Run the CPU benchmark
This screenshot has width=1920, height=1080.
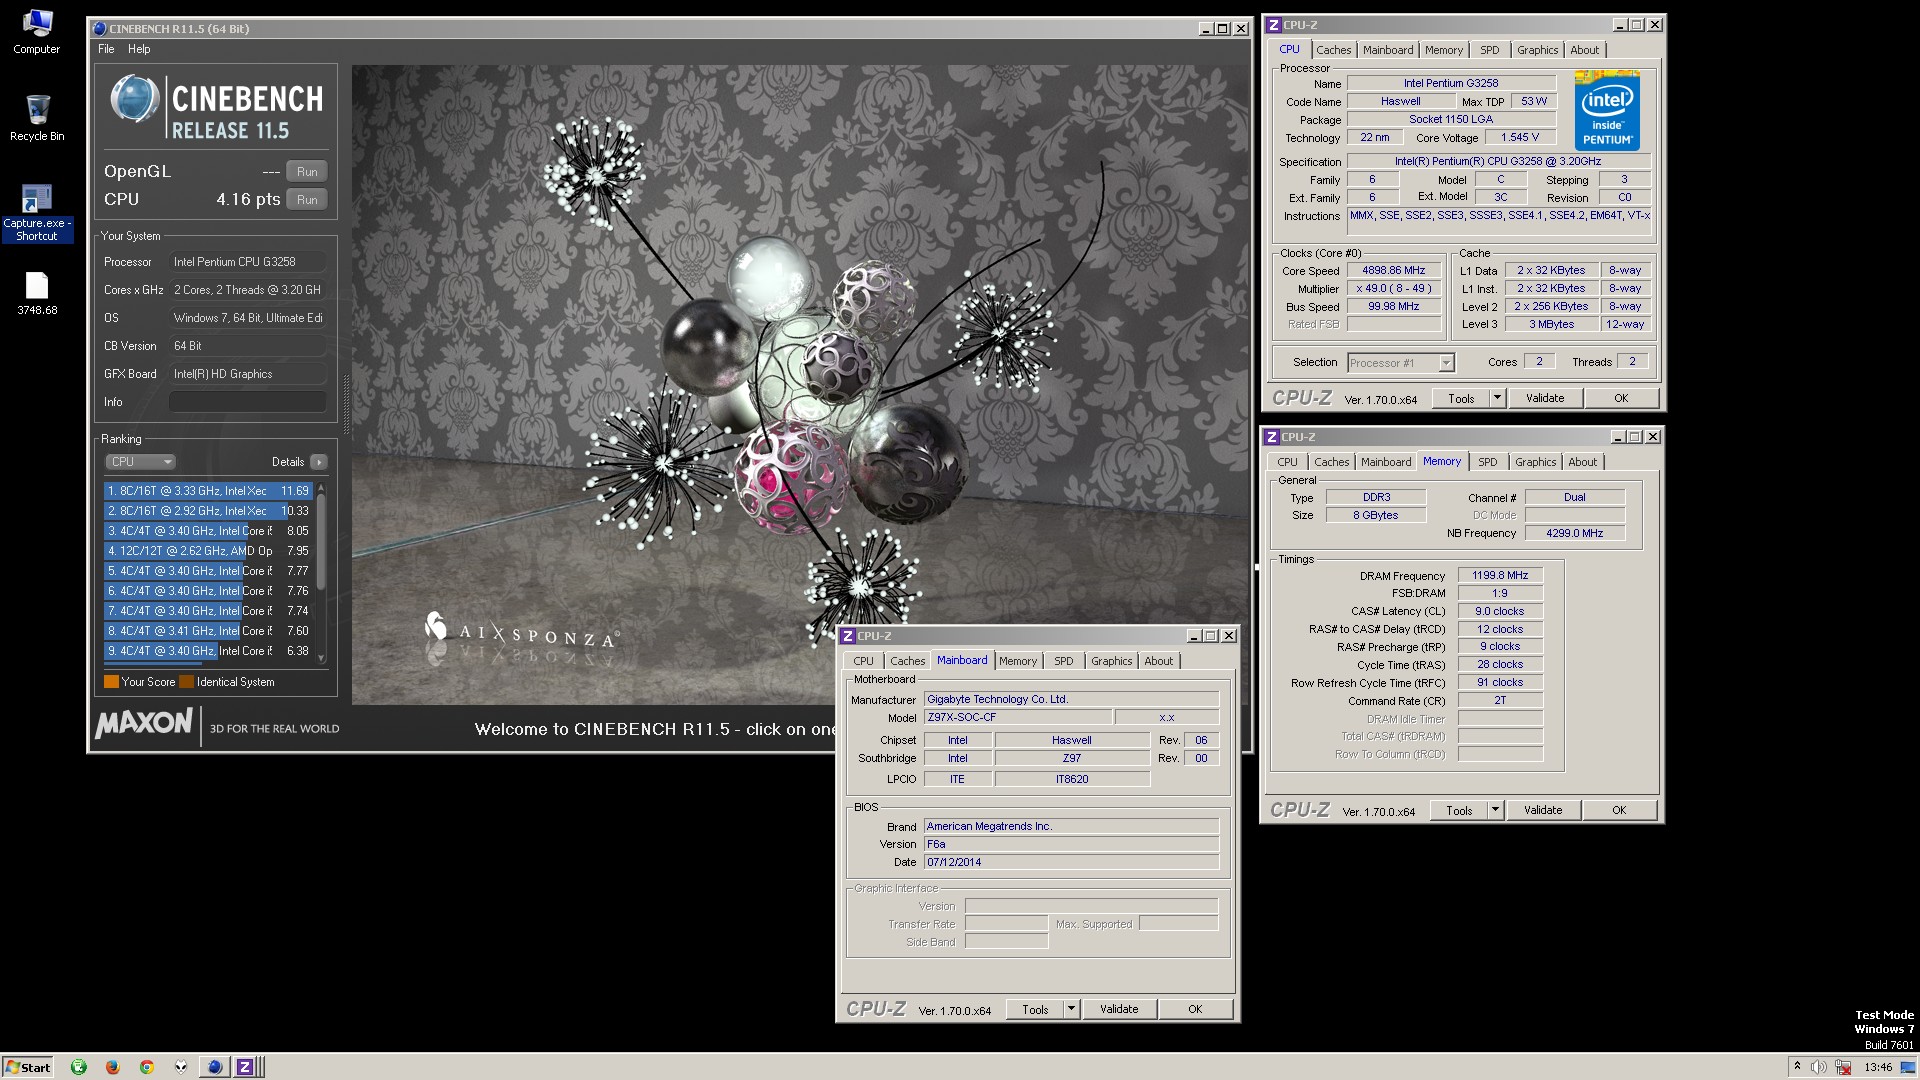[307, 200]
